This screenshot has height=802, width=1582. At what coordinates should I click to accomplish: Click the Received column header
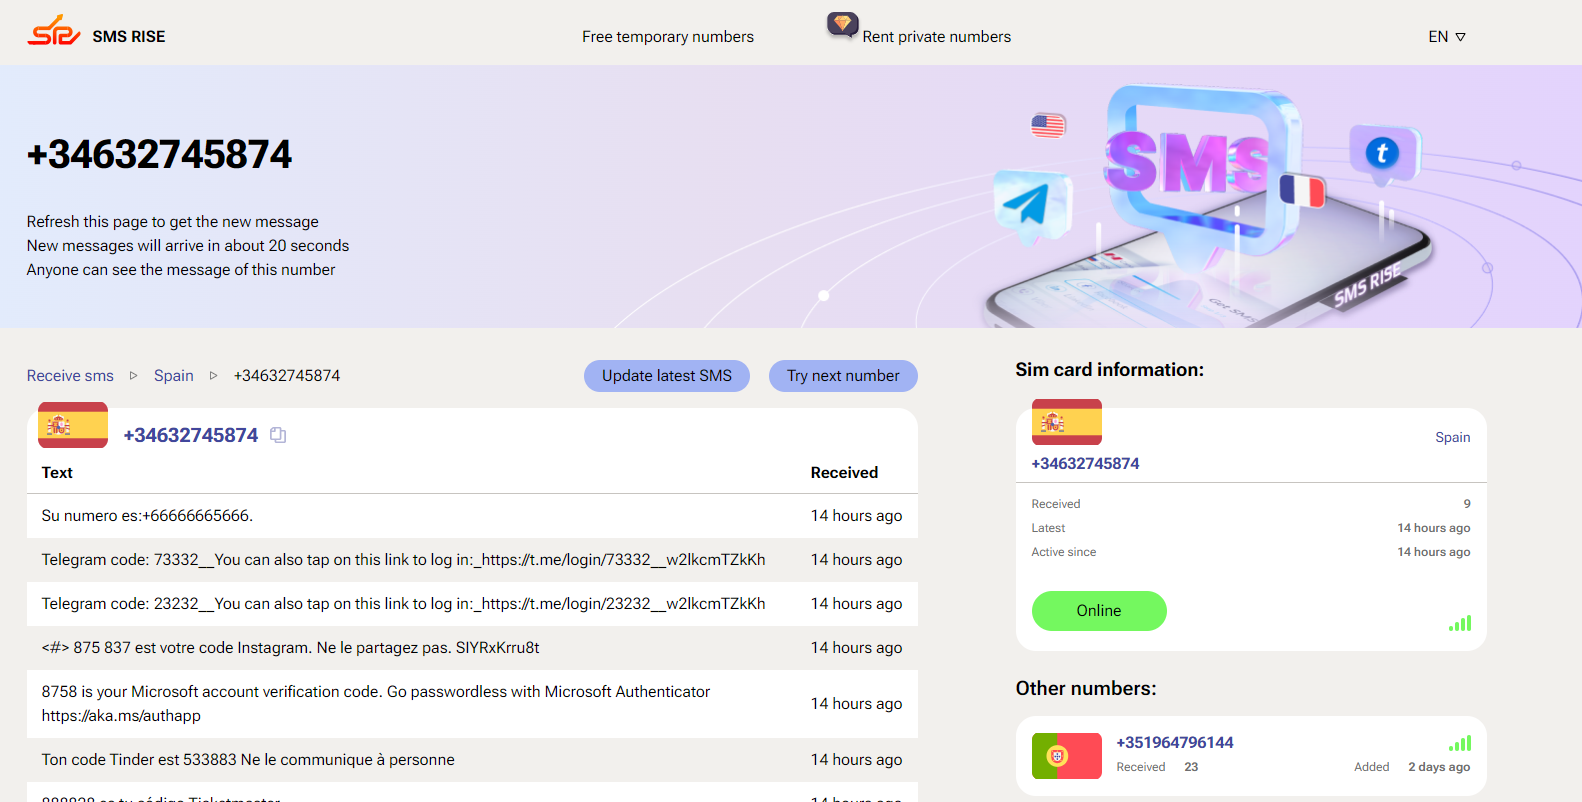pos(844,473)
